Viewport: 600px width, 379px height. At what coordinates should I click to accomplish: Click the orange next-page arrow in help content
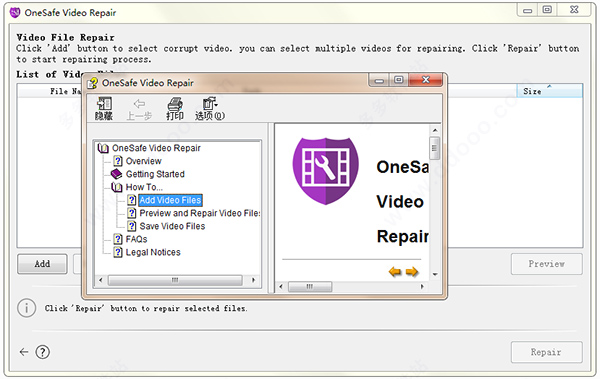coord(412,272)
